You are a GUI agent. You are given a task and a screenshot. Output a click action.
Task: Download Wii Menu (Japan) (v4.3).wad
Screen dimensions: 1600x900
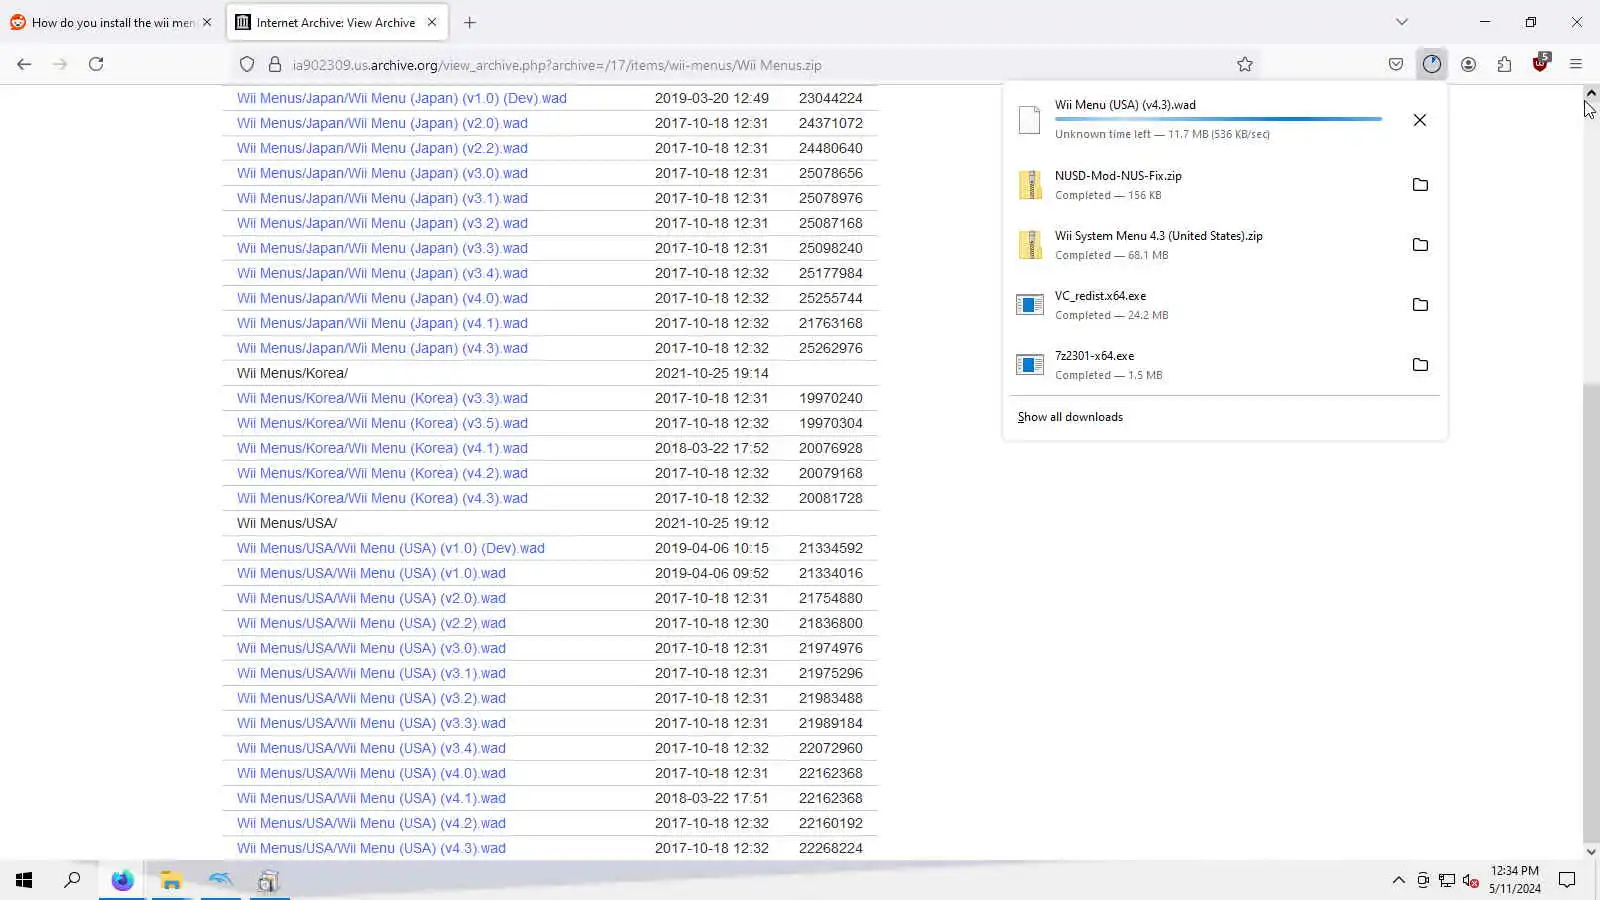tap(382, 348)
